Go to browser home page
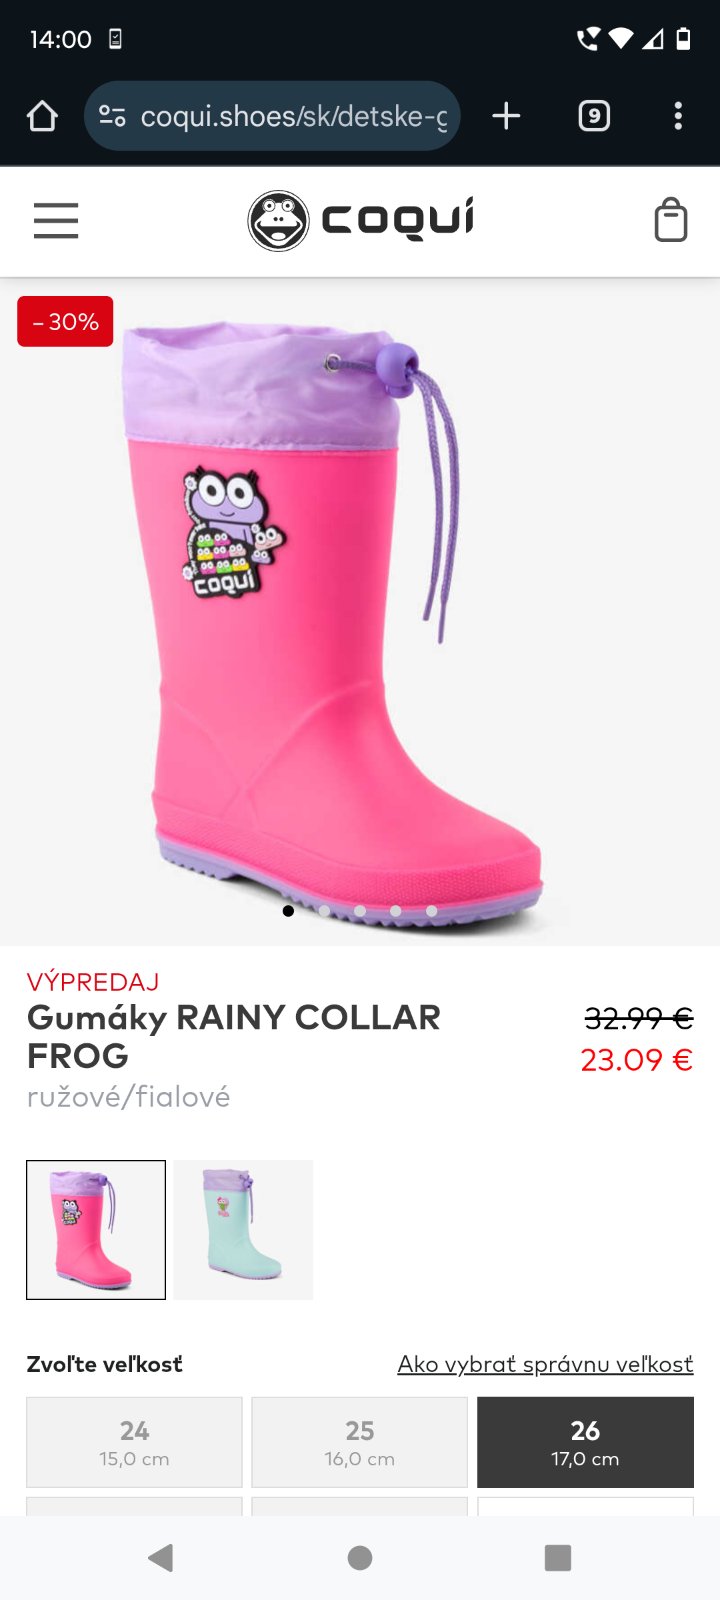Screen dimensions: 720x1600 [x=42, y=116]
